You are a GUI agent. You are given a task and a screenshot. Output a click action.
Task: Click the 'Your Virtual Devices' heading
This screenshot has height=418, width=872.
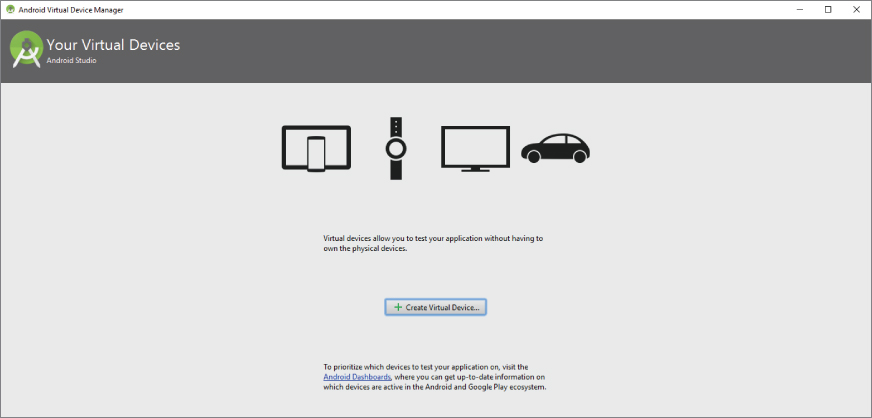point(113,45)
